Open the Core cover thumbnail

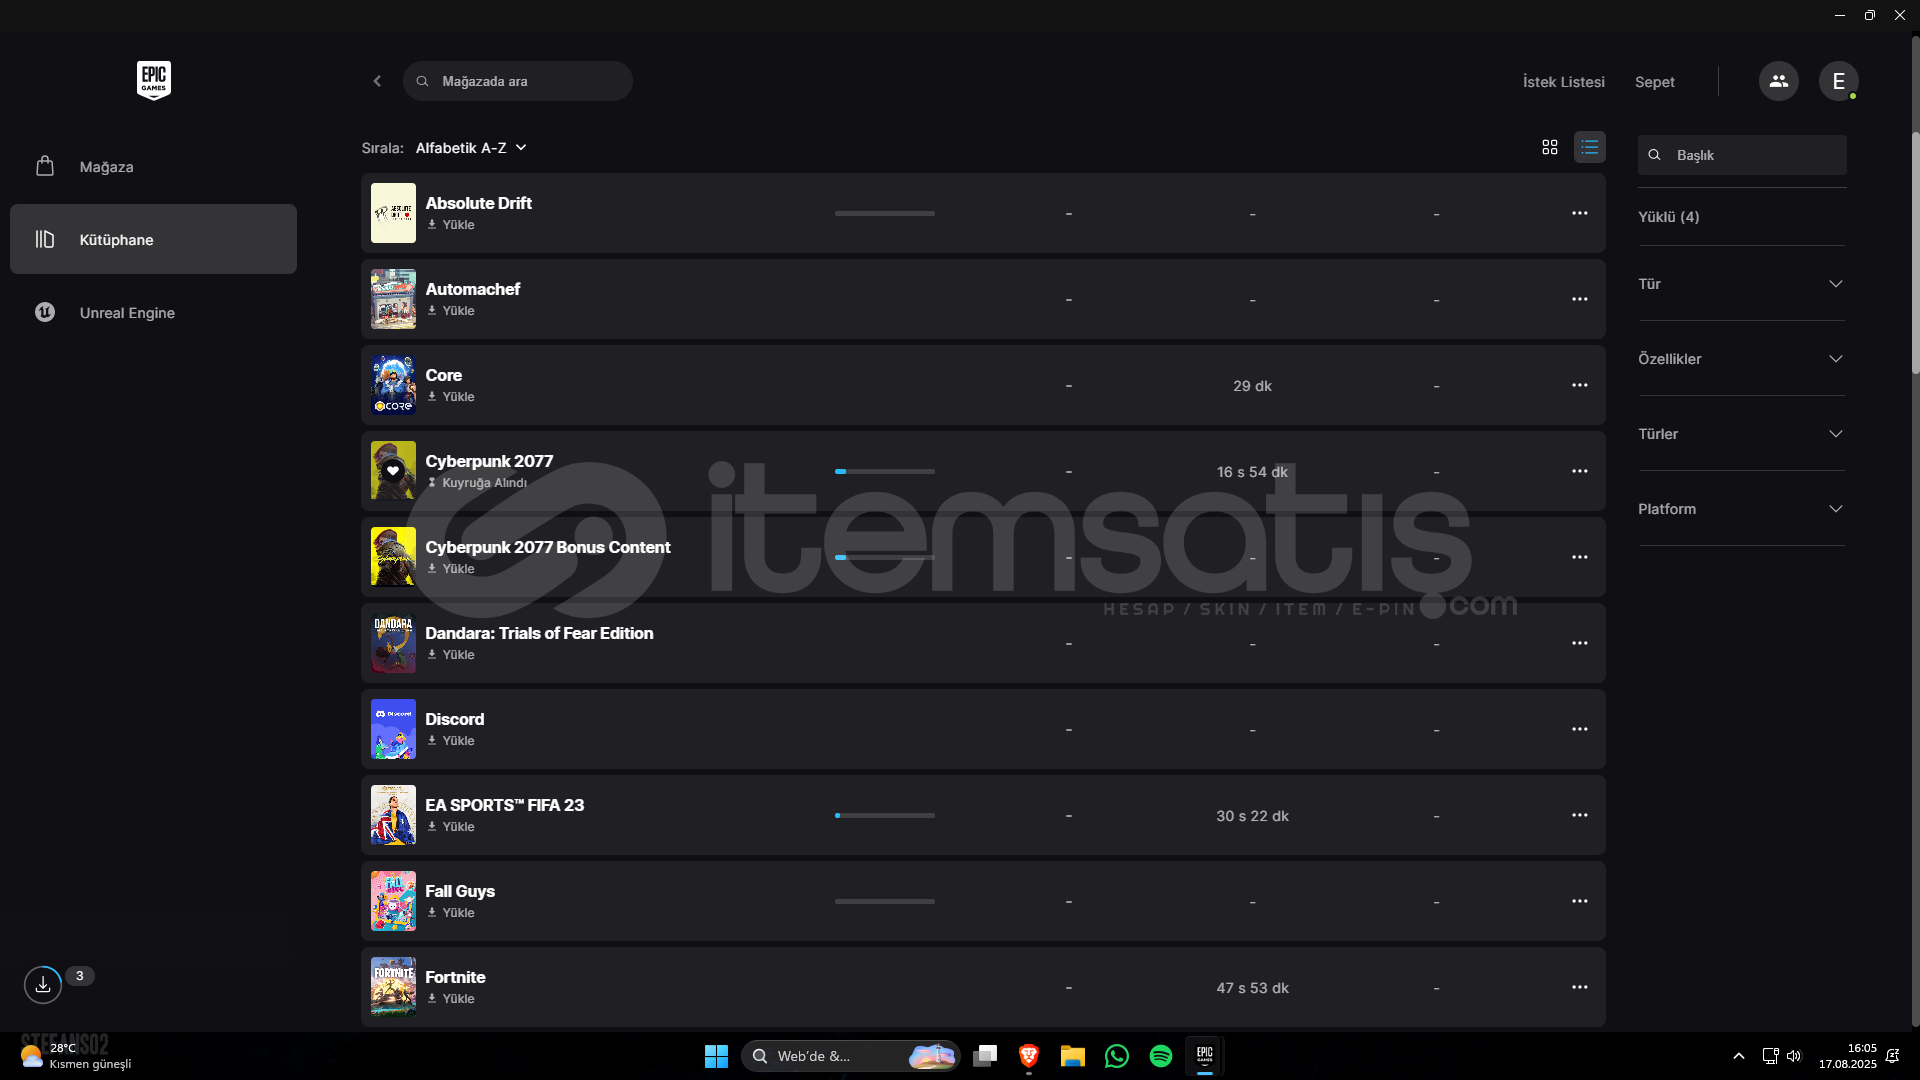(x=393, y=385)
